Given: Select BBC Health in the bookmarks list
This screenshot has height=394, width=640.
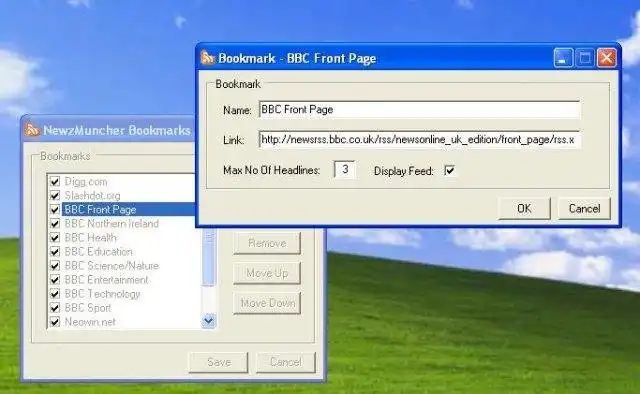Looking at the screenshot, I should [x=90, y=238].
